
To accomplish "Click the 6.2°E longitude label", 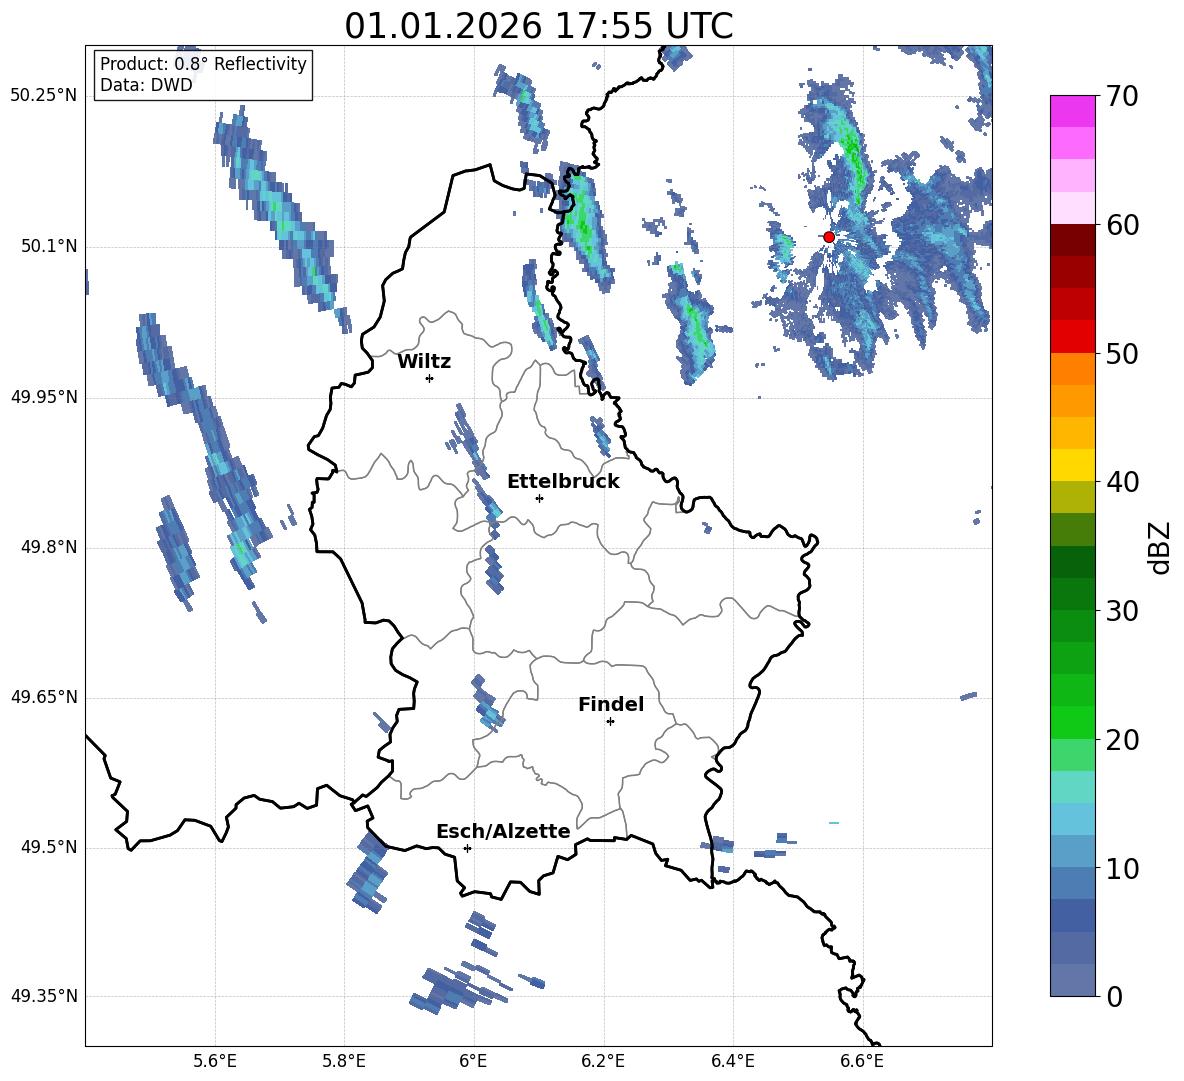I will coord(603,1061).
